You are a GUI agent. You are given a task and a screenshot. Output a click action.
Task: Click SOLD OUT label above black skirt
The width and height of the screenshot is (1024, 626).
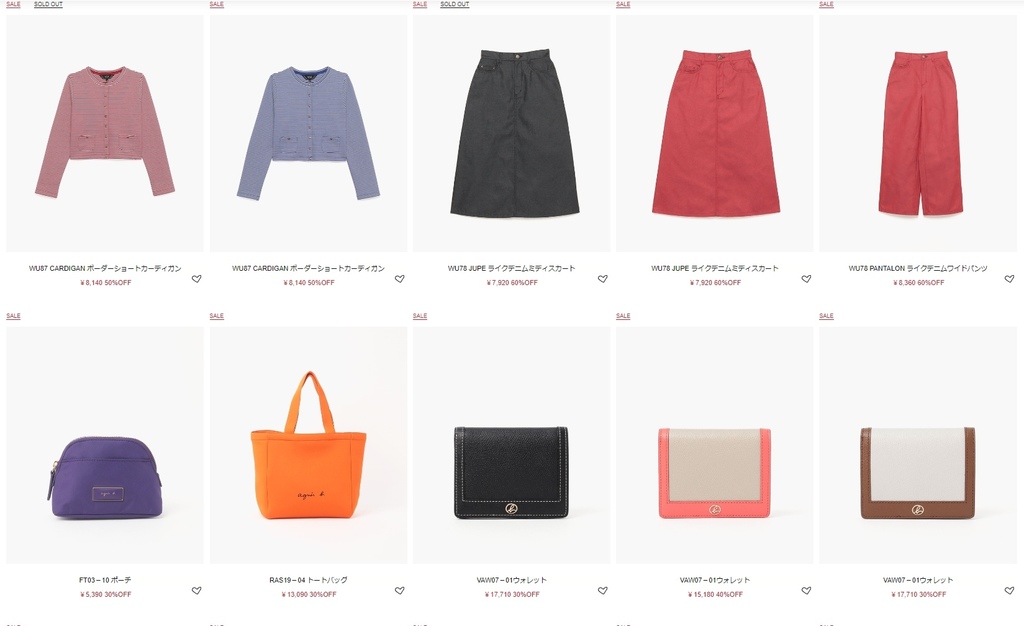pyautogui.click(x=455, y=4)
